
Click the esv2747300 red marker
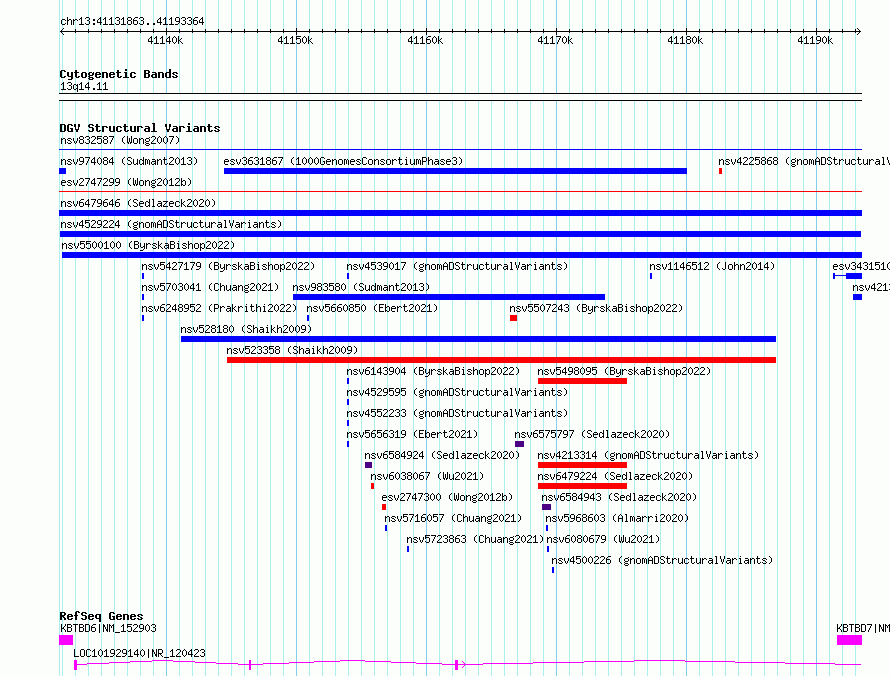point(384,507)
